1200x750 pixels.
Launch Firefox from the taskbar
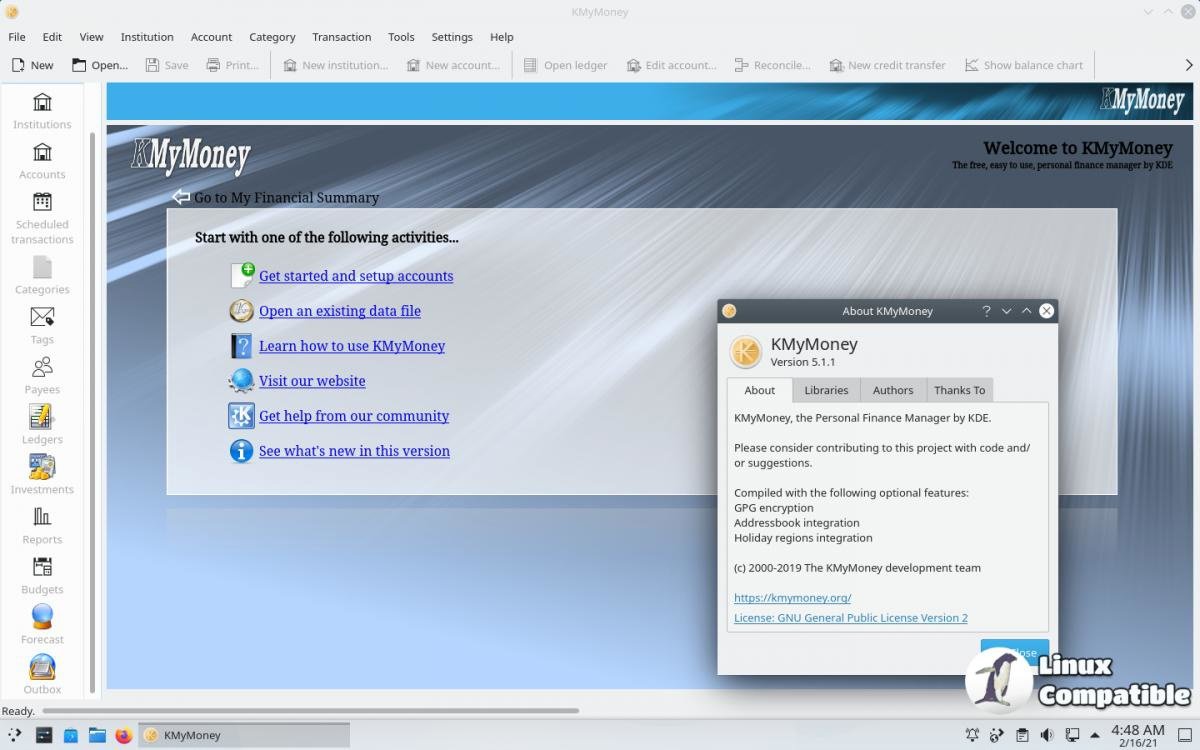[x=123, y=735]
